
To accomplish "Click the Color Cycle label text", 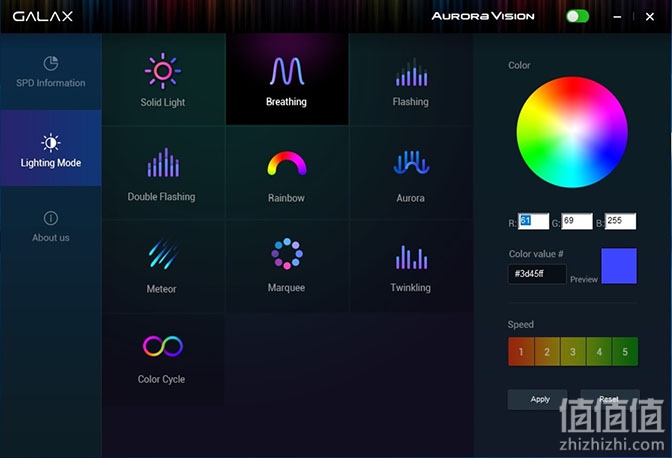I will [x=162, y=379].
